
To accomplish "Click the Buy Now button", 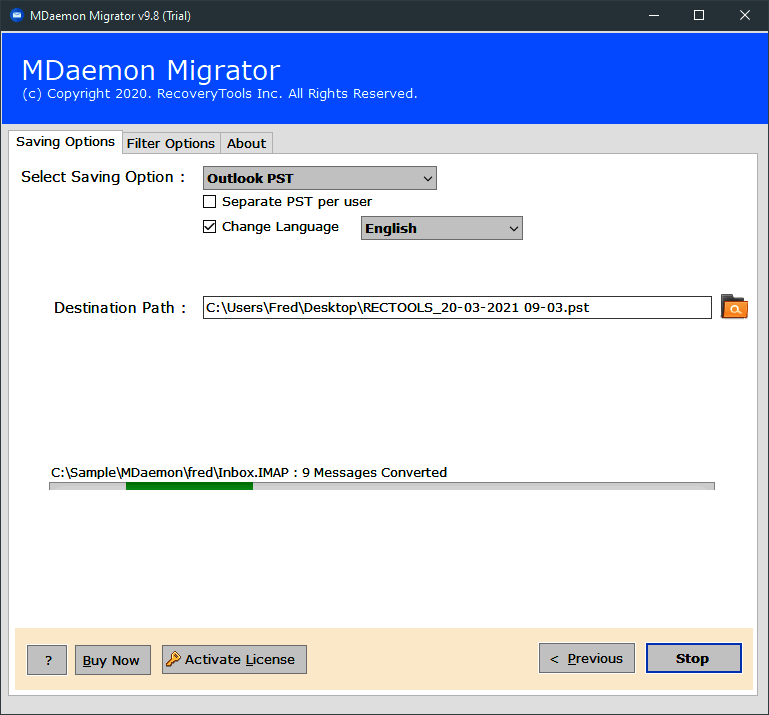I will coord(111,660).
